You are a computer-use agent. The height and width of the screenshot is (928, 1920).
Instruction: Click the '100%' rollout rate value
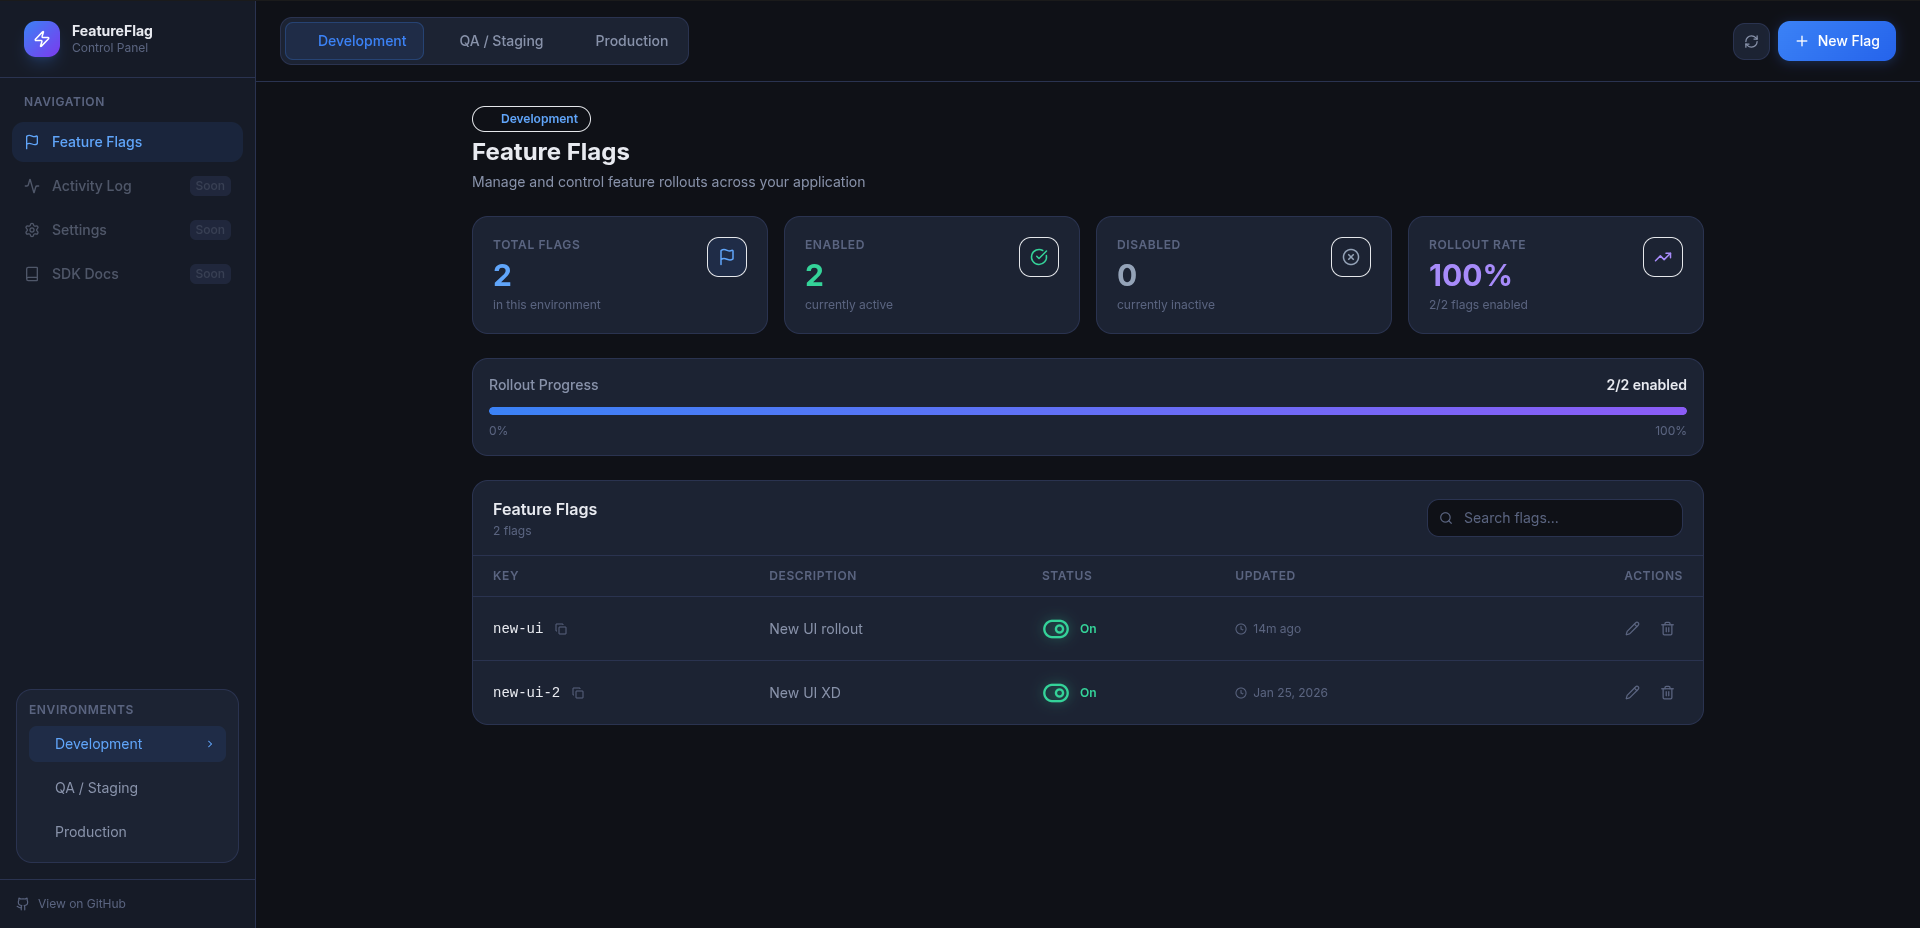(1469, 275)
